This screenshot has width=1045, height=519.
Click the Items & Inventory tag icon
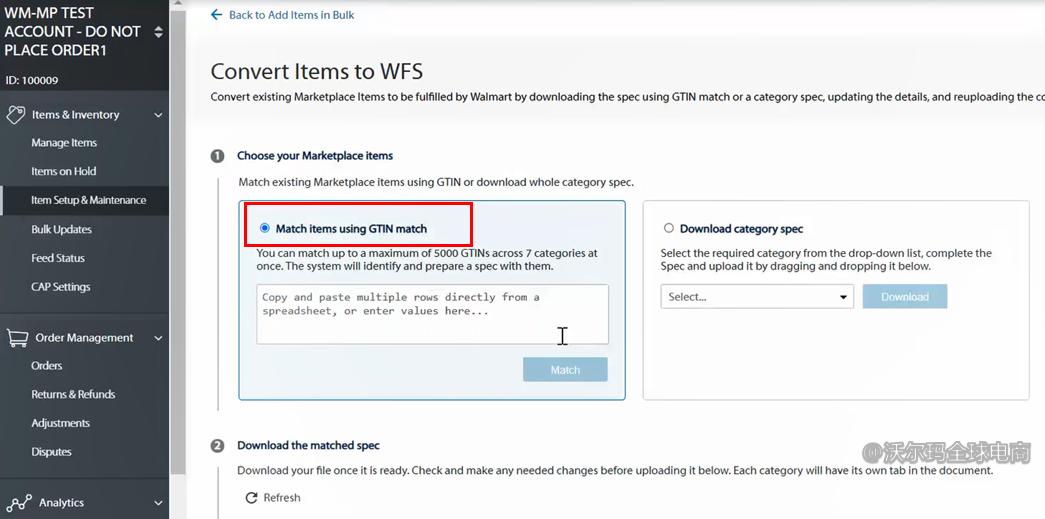[15, 115]
